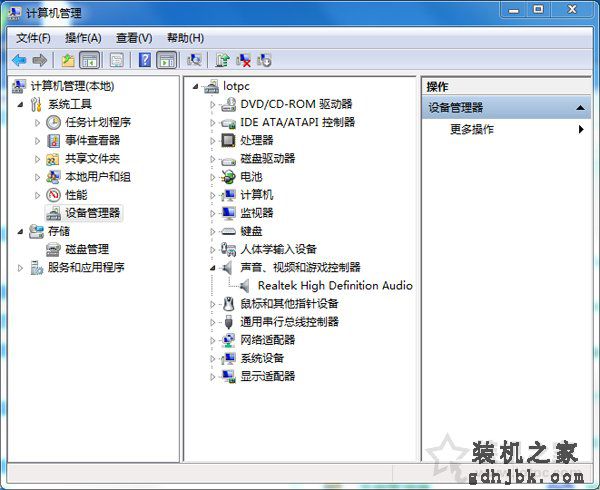Click the Back arrow toolbar icon
This screenshot has width=600, height=490.
19,60
